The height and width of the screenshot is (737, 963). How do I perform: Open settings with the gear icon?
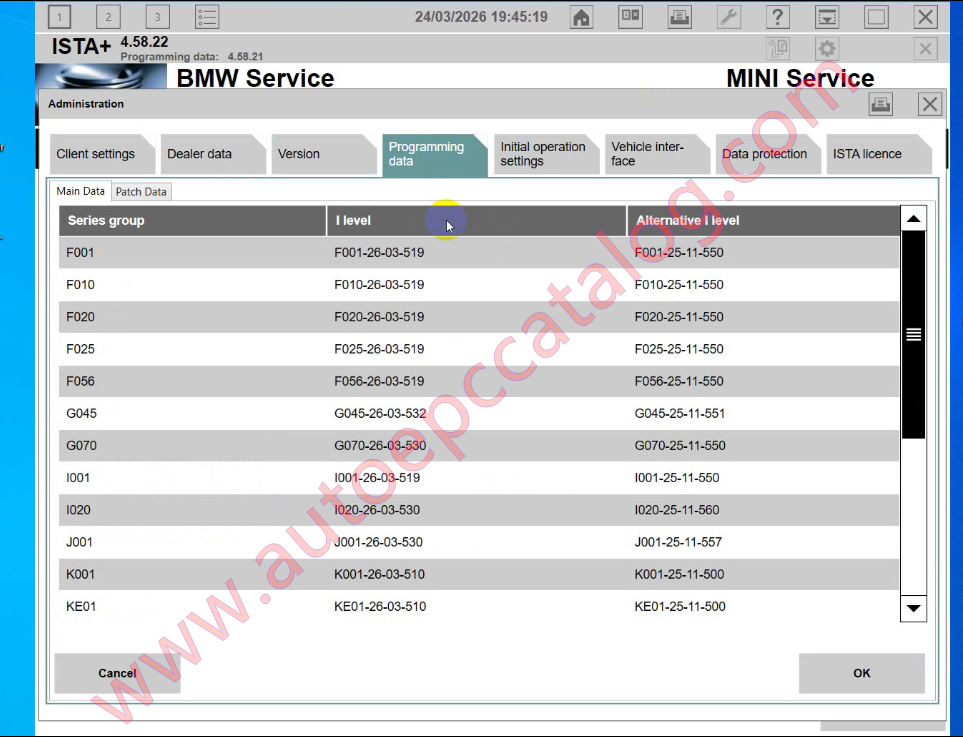click(x=827, y=47)
